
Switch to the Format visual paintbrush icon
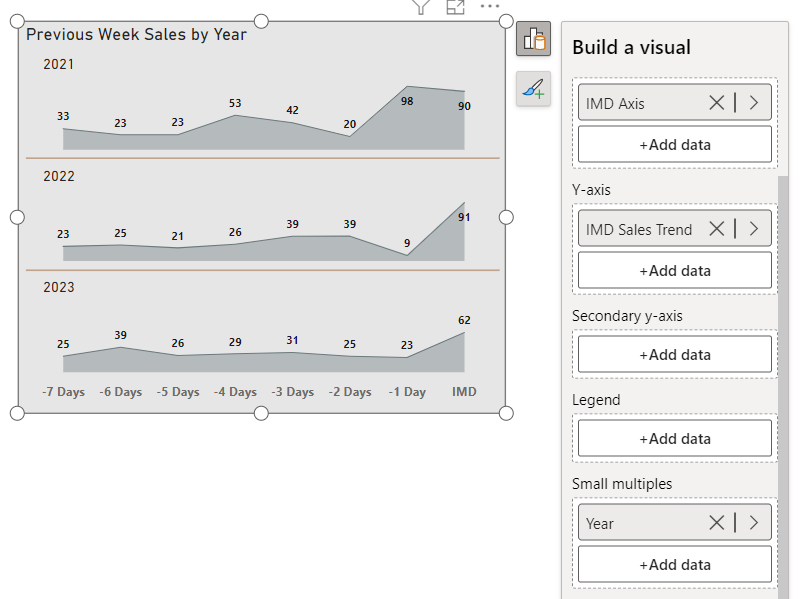pos(533,89)
